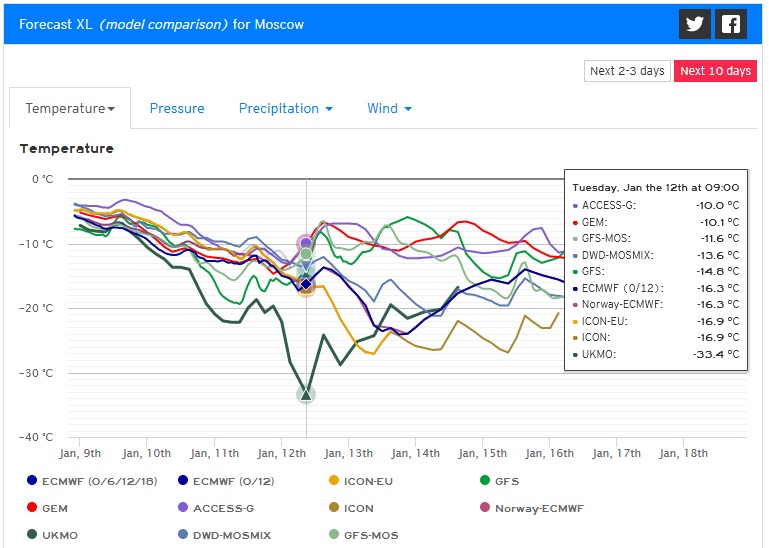Click the Norway-ECMWF legend marker
769x548 pixels.
(486, 508)
